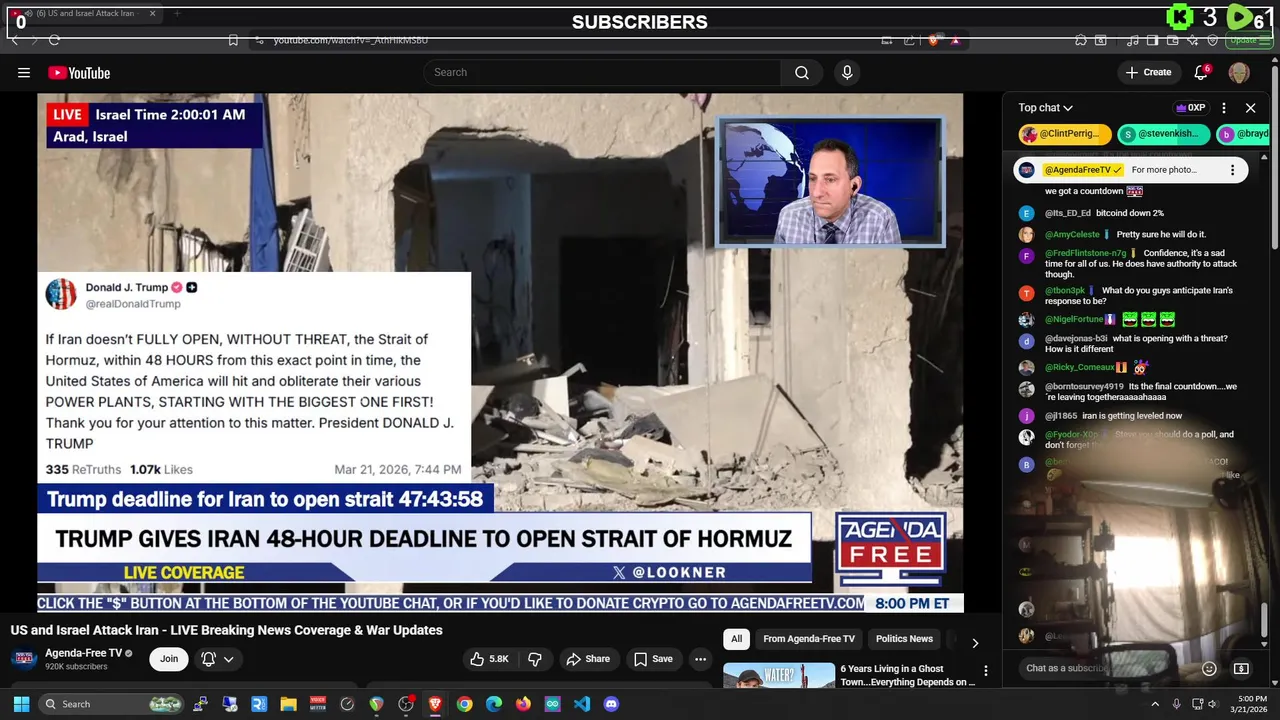Focus the Windows taskbar search box
This screenshot has height=720, width=1280.
coord(112,704)
